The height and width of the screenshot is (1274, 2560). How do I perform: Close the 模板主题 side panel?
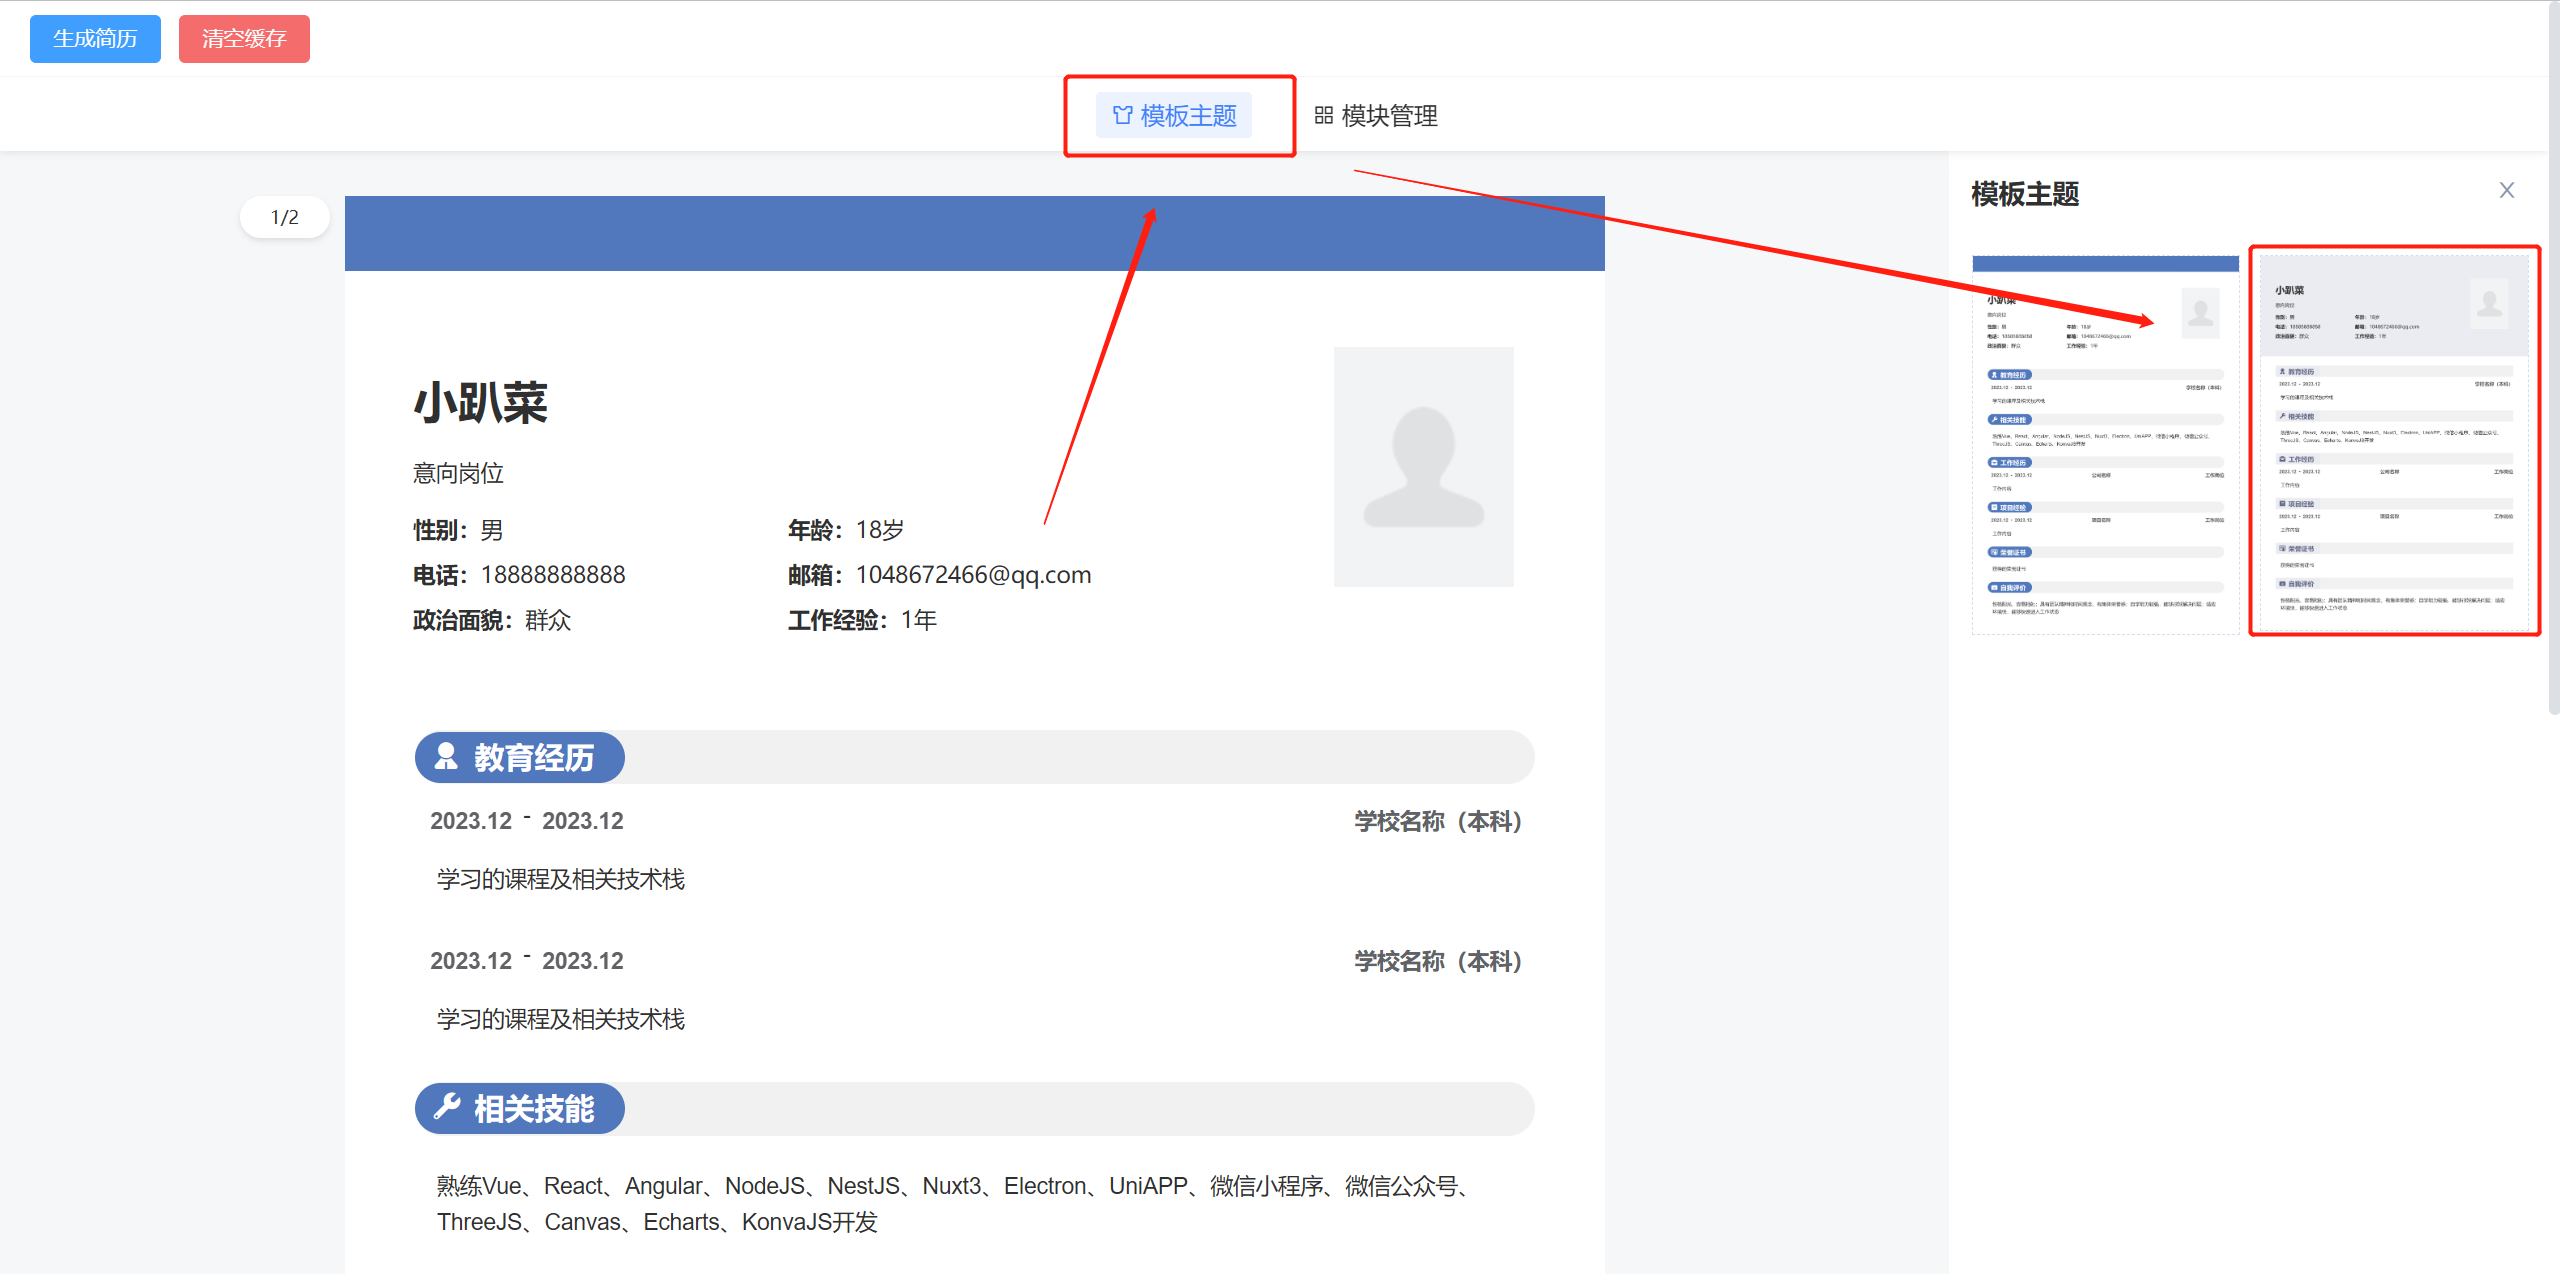pyautogui.click(x=2506, y=191)
